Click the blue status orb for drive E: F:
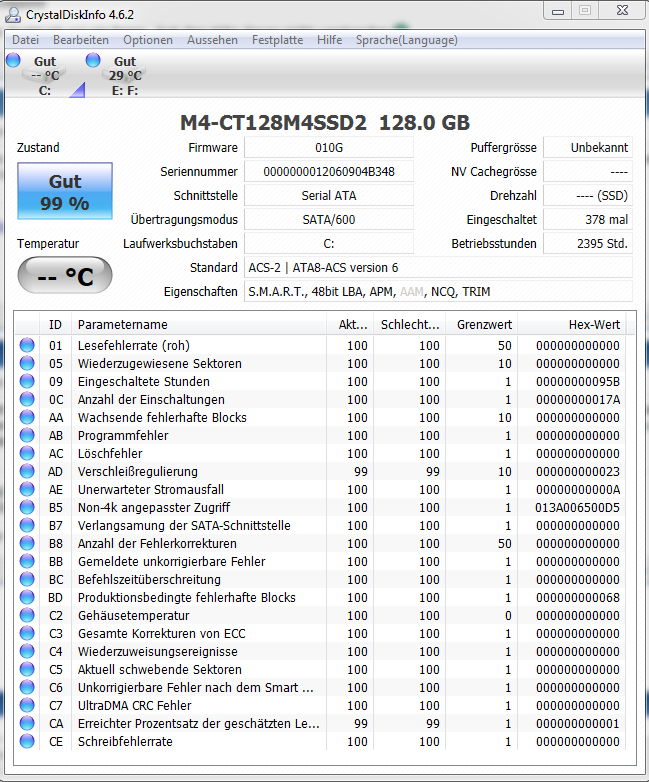Viewport: 649px width, 782px height. coord(93,60)
